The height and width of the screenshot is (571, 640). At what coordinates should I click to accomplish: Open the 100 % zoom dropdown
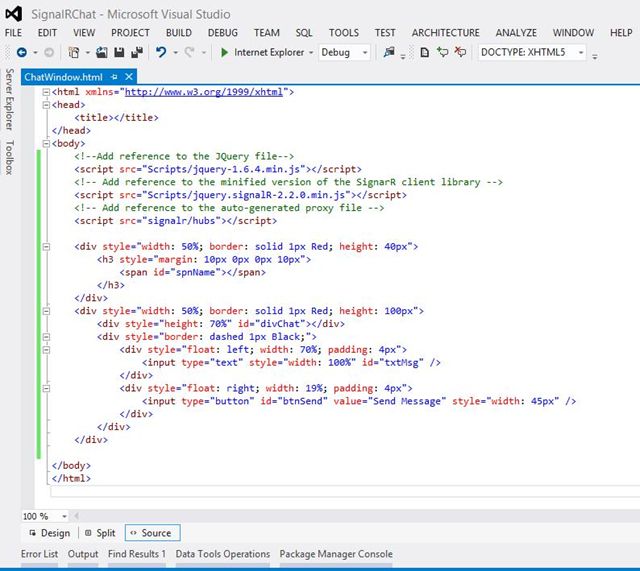(x=64, y=516)
